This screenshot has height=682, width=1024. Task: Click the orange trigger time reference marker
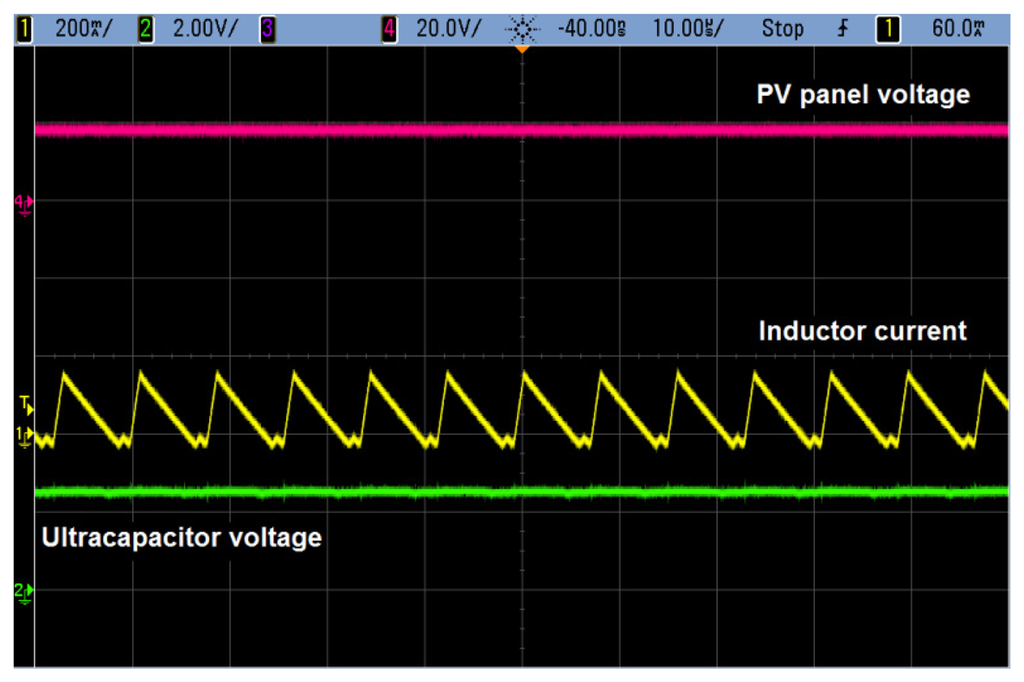521,49
